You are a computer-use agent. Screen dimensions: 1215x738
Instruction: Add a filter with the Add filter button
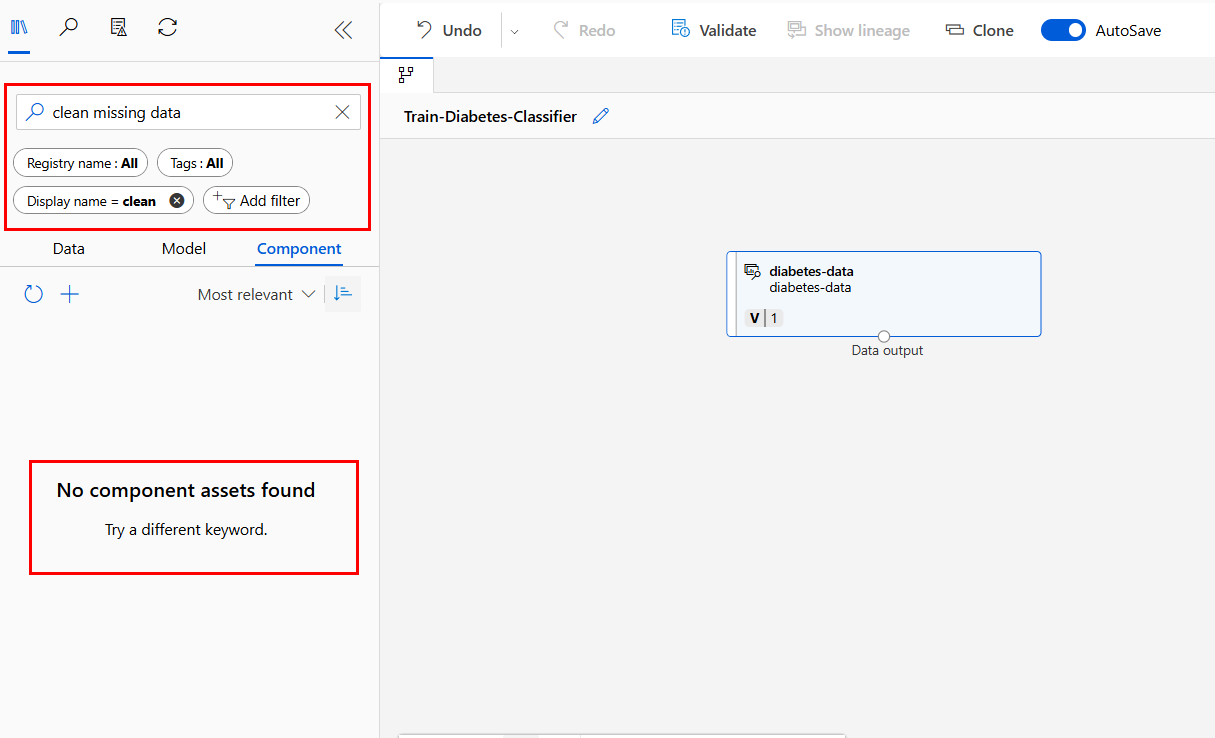(256, 200)
